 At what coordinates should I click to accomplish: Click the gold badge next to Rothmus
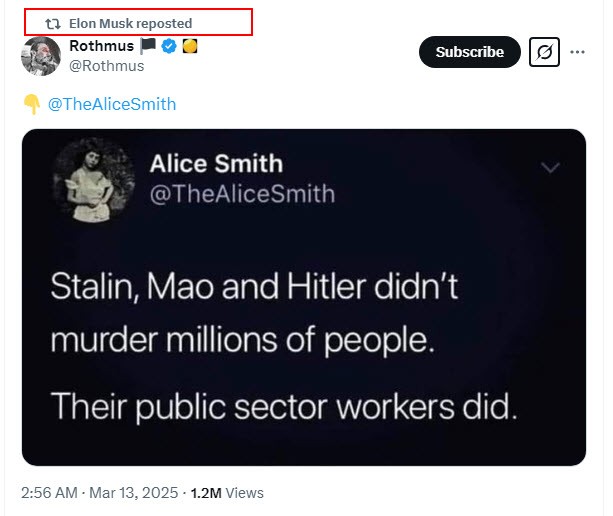188,46
